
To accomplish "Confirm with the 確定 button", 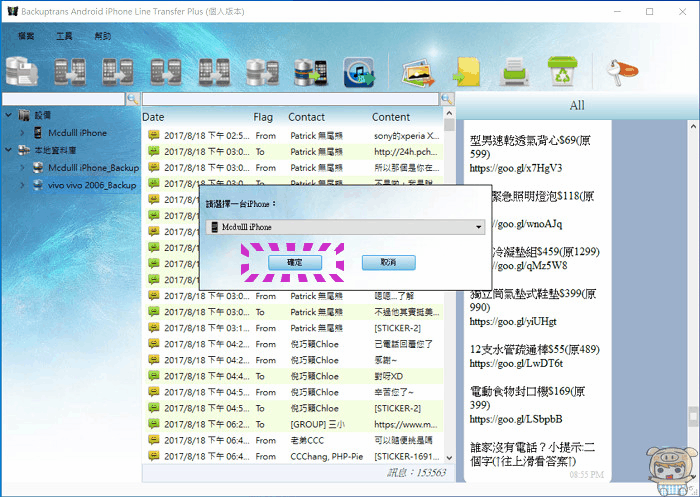I will pyautogui.click(x=295, y=263).
